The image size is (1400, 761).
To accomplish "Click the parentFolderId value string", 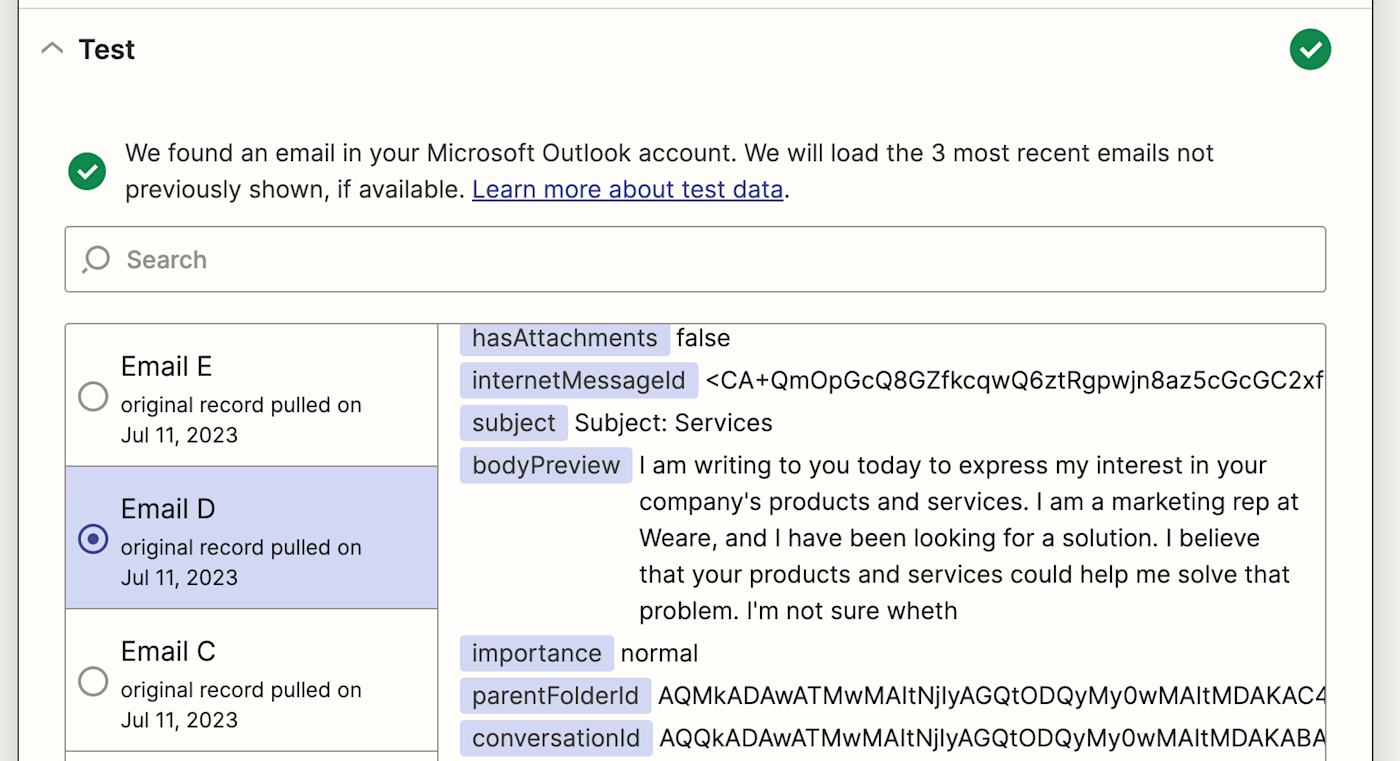I will click(x=991, y=696).
